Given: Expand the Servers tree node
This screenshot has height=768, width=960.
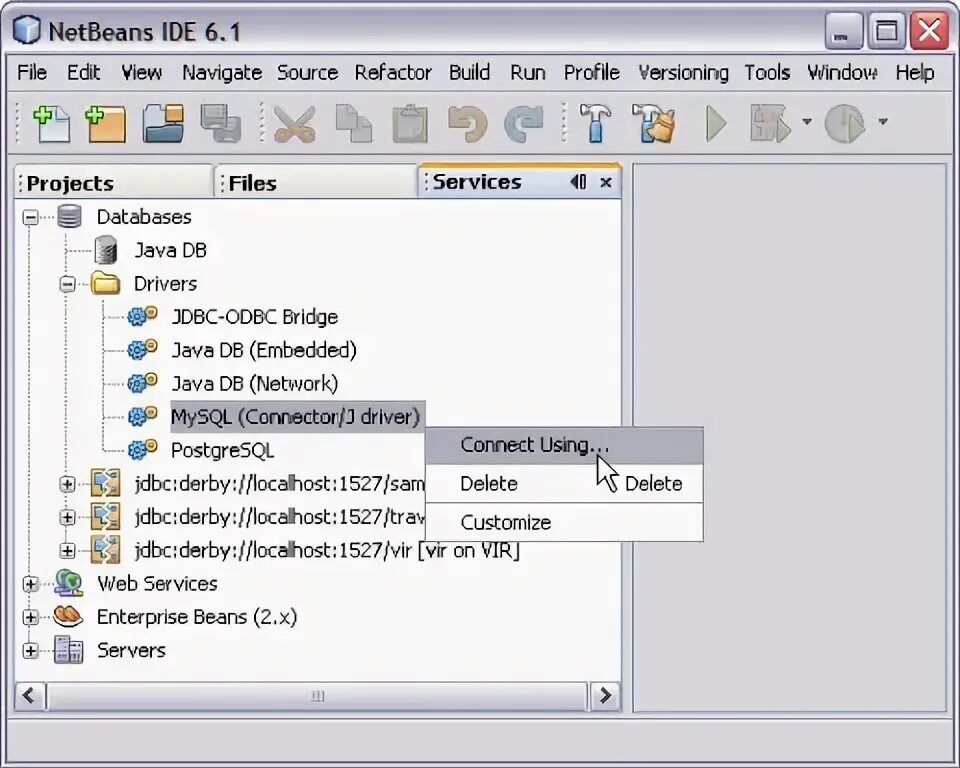Looking at the screenshot, I should pyautogui.click(x=30, y=650).
